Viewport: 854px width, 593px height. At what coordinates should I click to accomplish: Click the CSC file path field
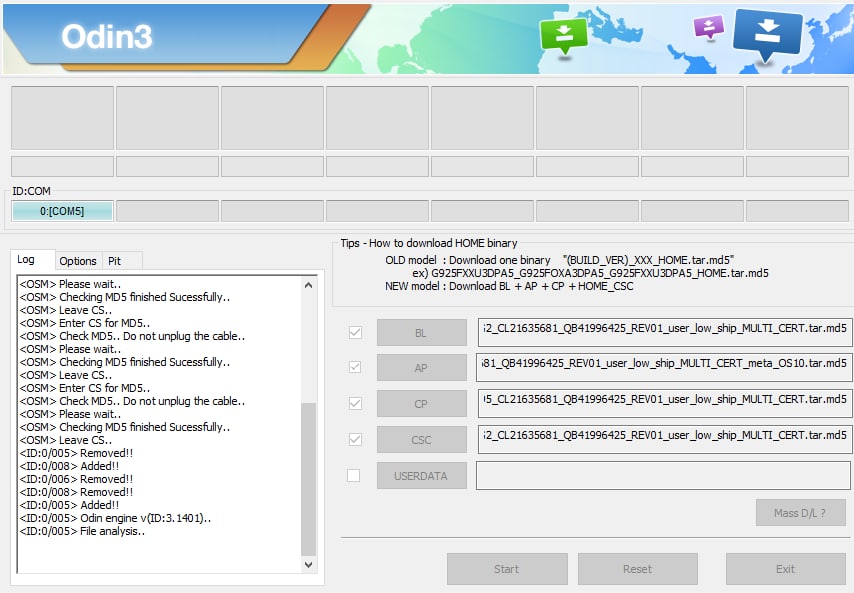[665, 439]
